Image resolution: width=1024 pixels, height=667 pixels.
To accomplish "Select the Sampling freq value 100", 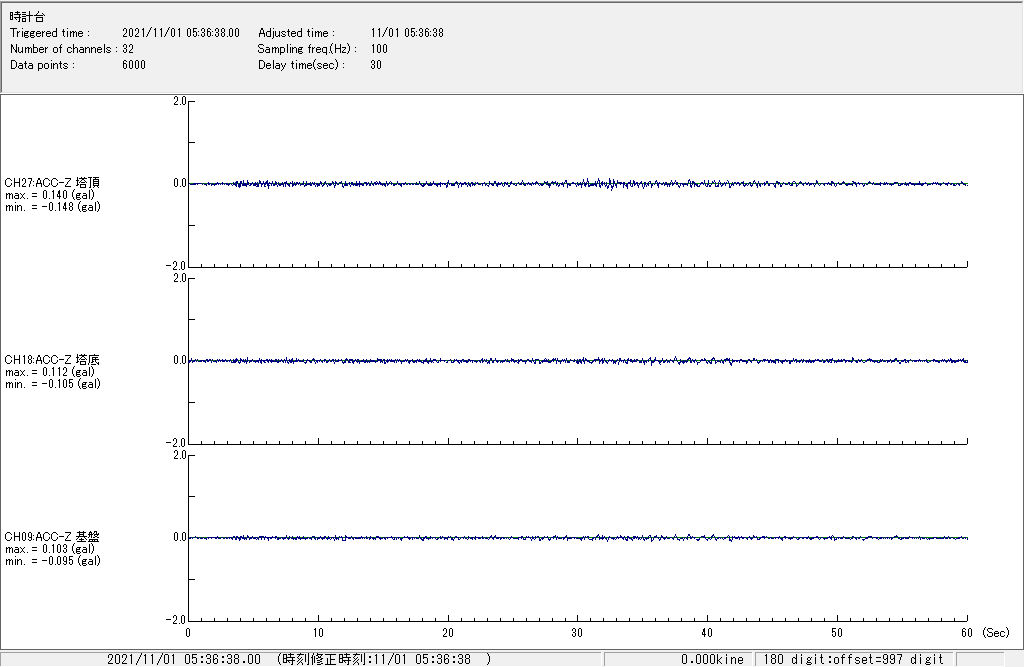I will pos(379,49).
